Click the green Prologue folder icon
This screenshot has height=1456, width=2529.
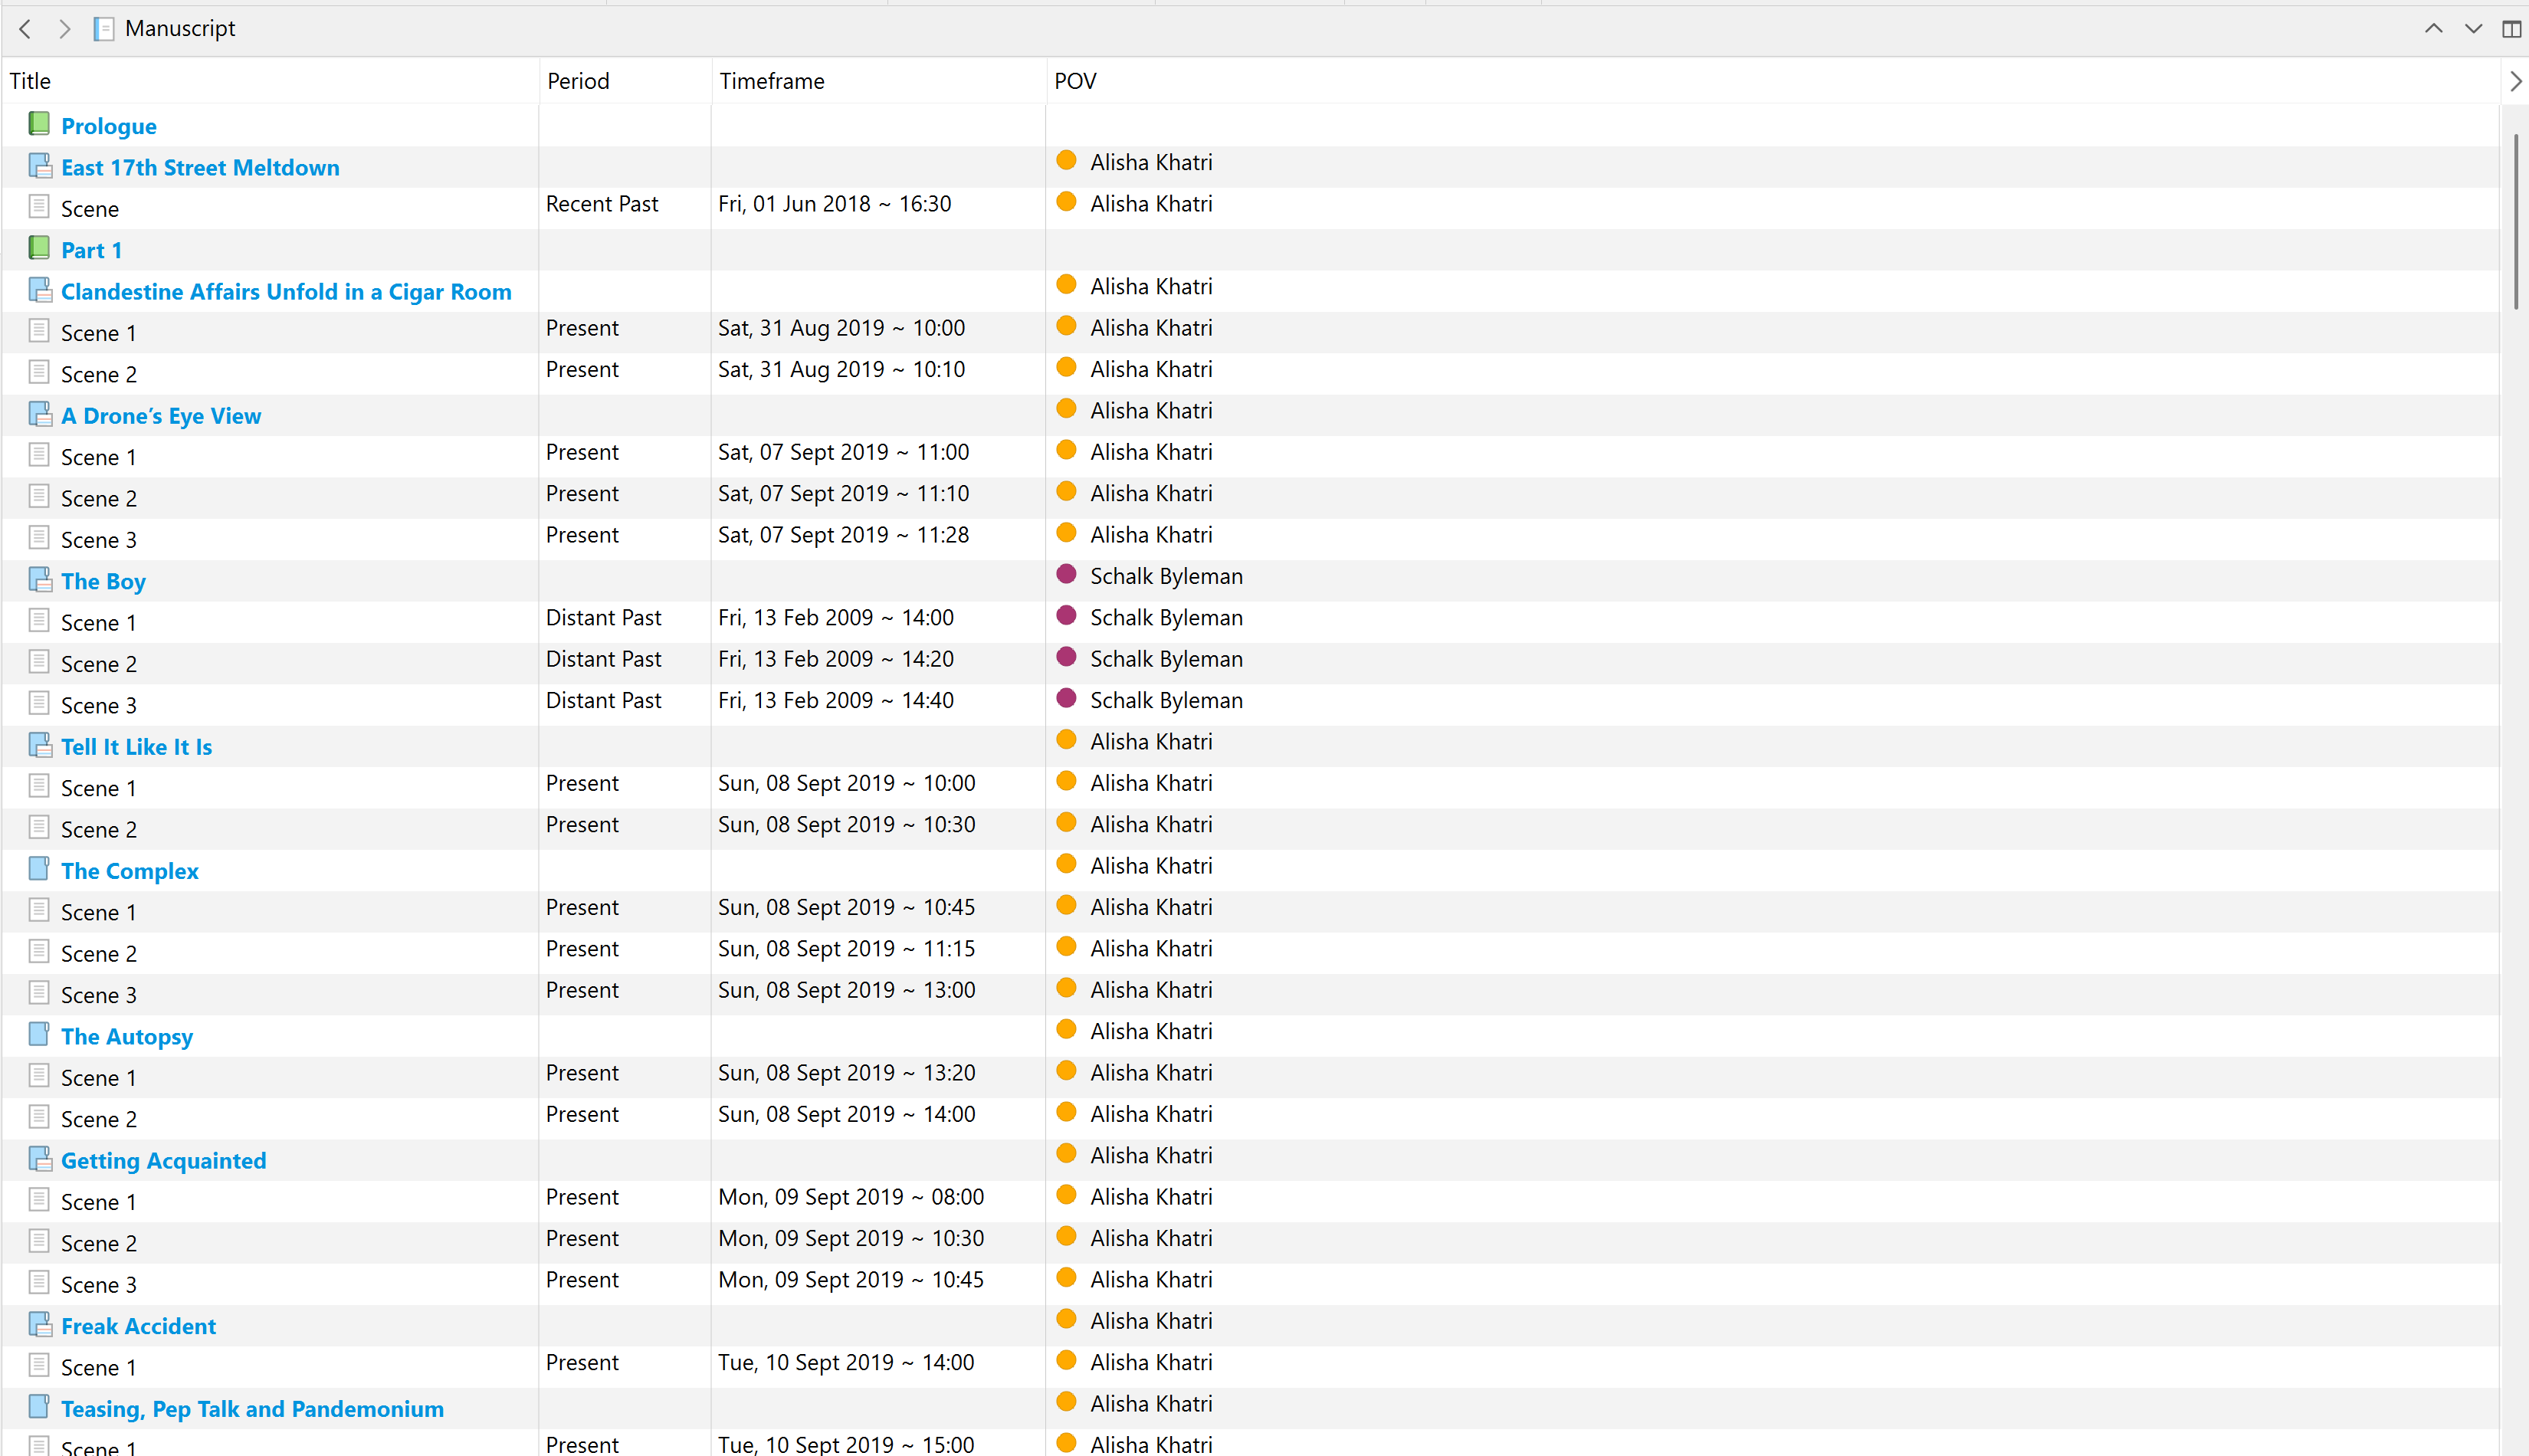click(x=39, y=124)
